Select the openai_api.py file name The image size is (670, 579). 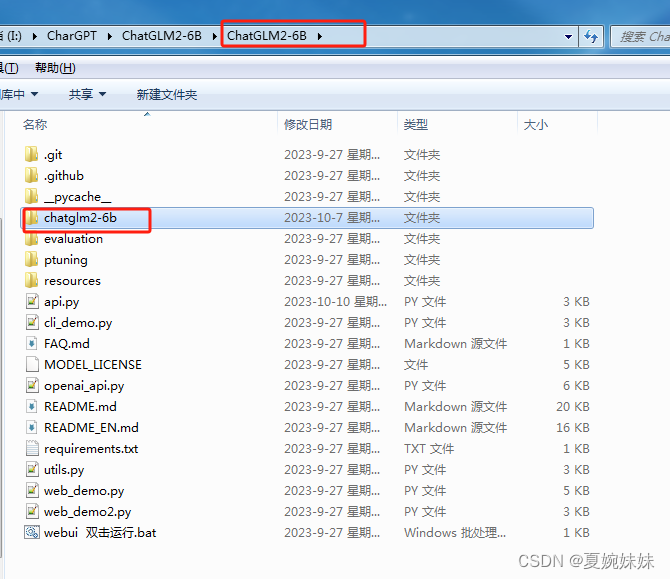pos(84,386)
